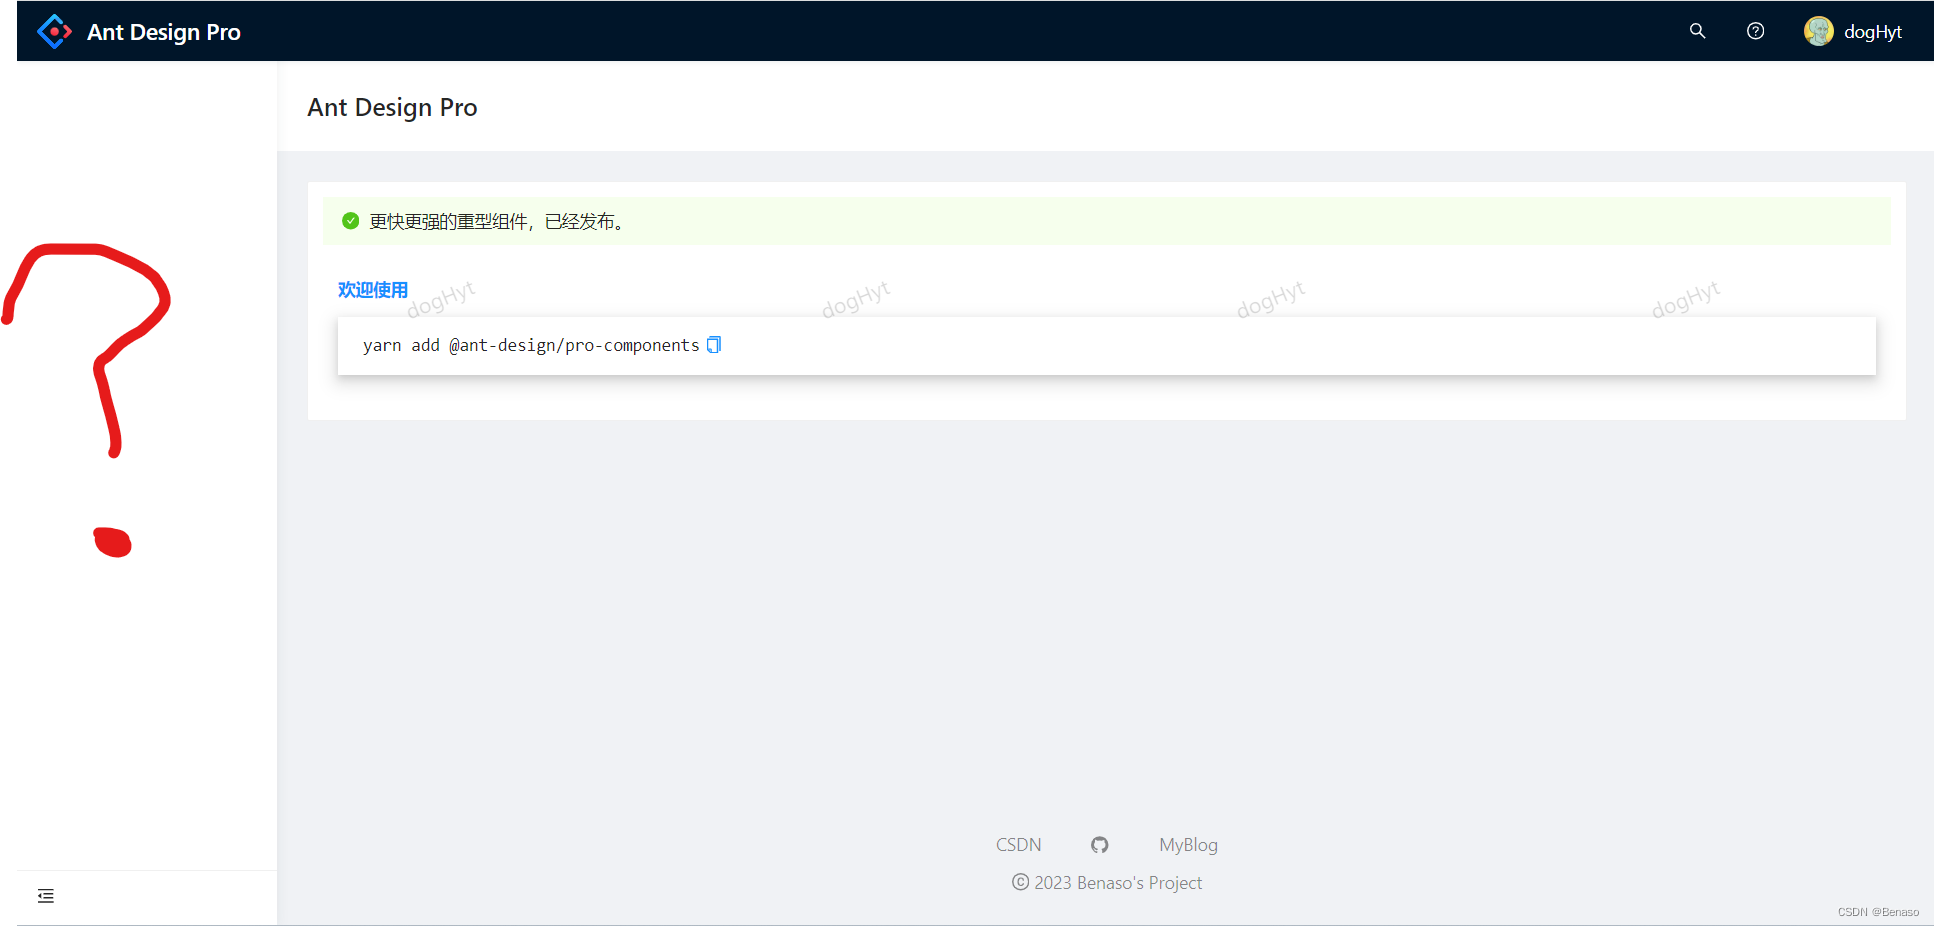Copy the yarn add command
The height and width of the screenshot is (926, 1934).
[x=714, y=345]
